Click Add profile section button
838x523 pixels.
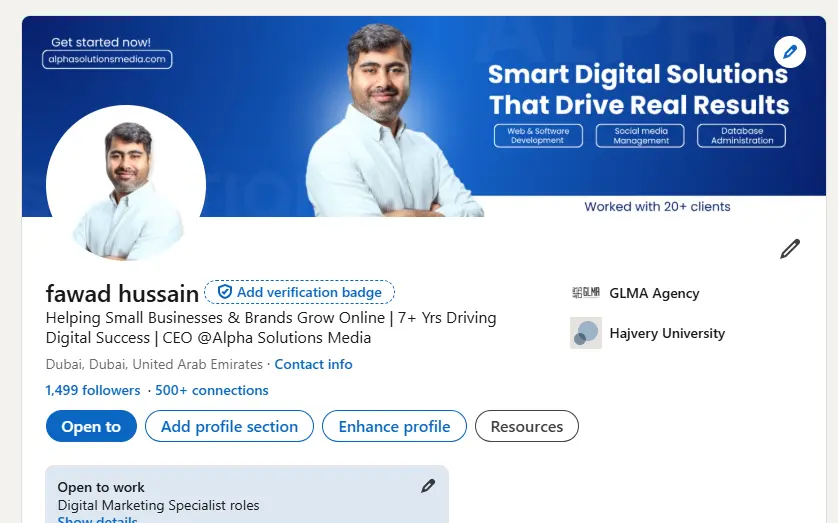[229, 426]
